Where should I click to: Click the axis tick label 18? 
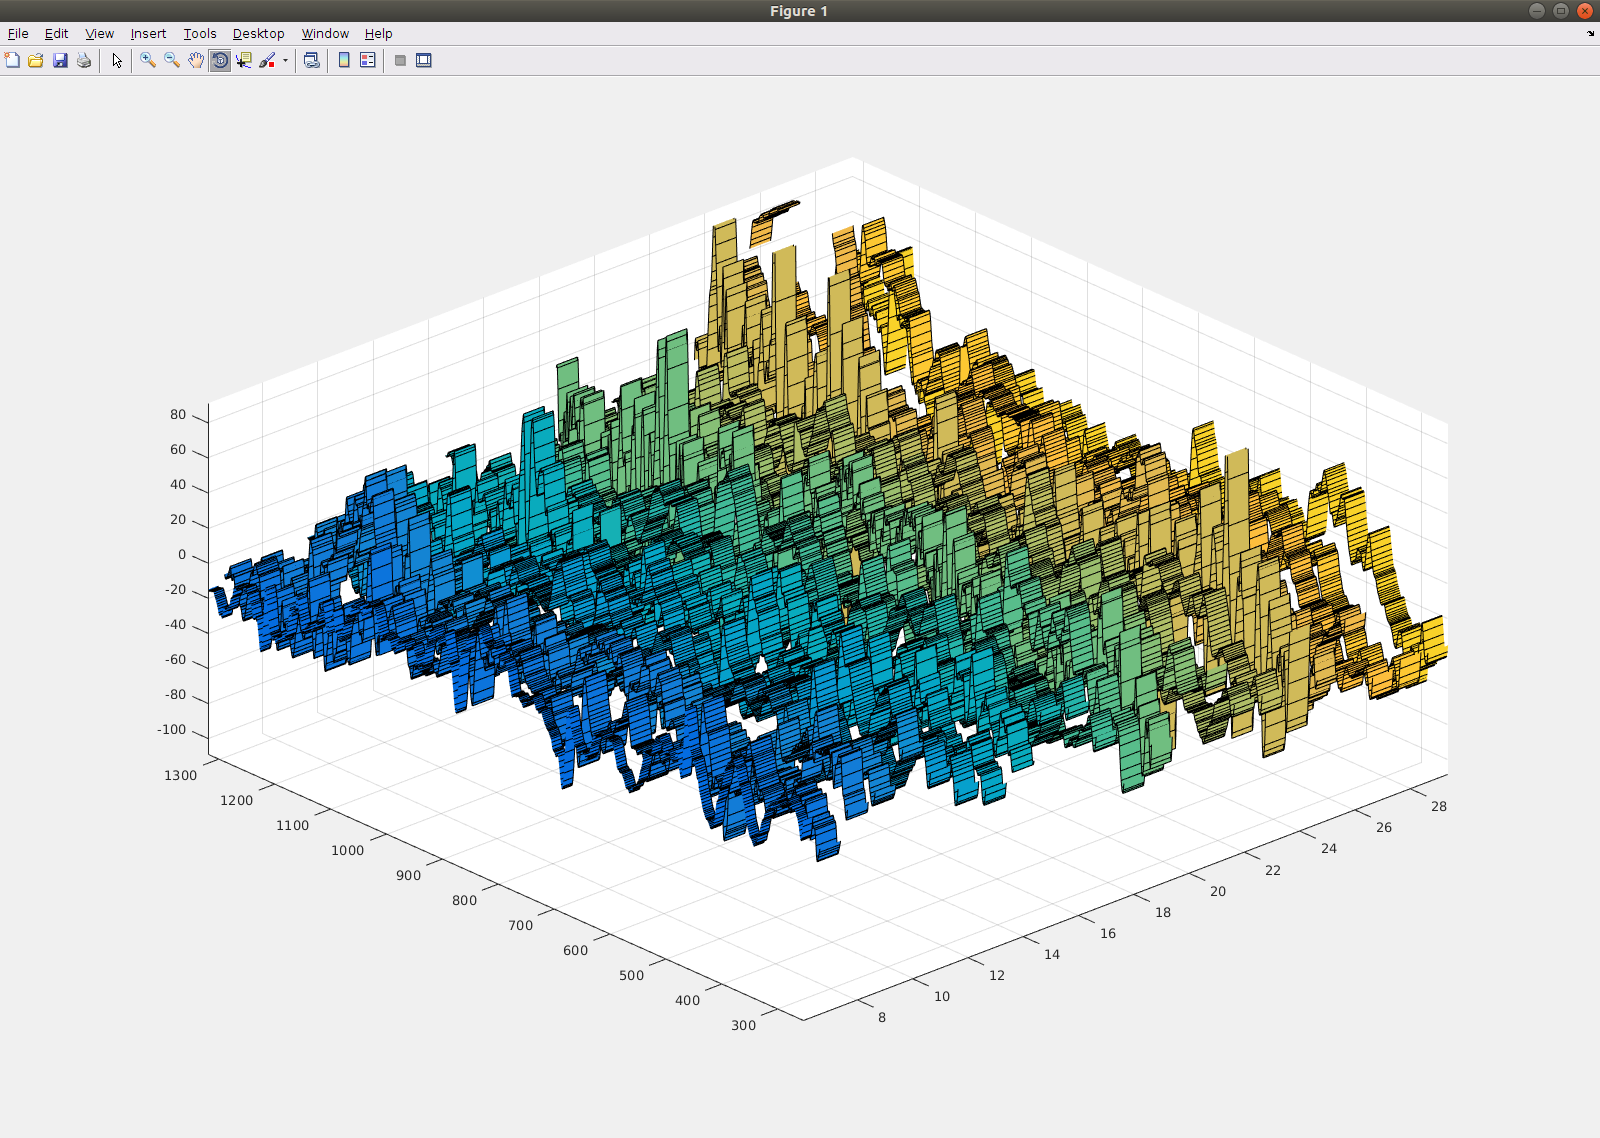pyautogui.click(x=1163, y=912)
